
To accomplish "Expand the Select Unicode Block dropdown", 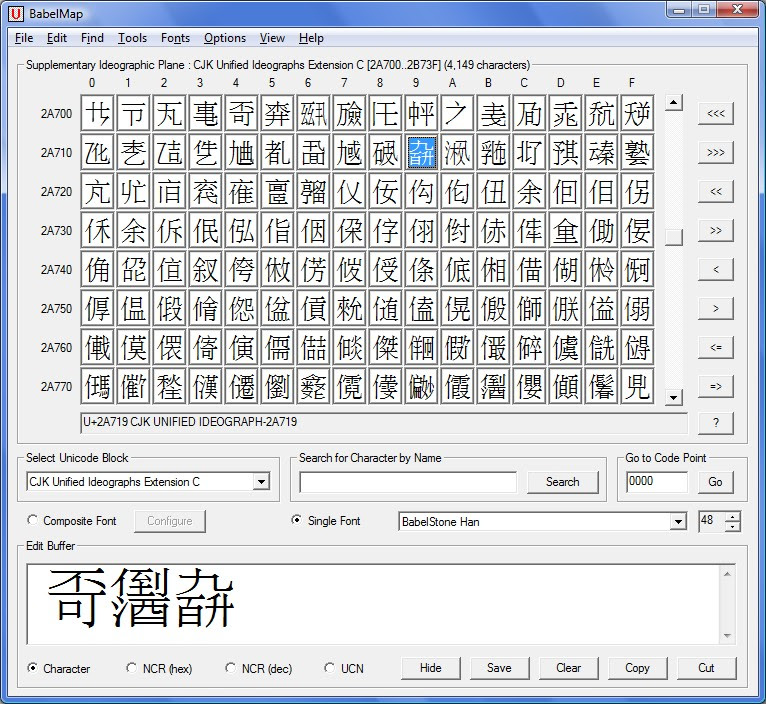I will (x=261, y=482).
